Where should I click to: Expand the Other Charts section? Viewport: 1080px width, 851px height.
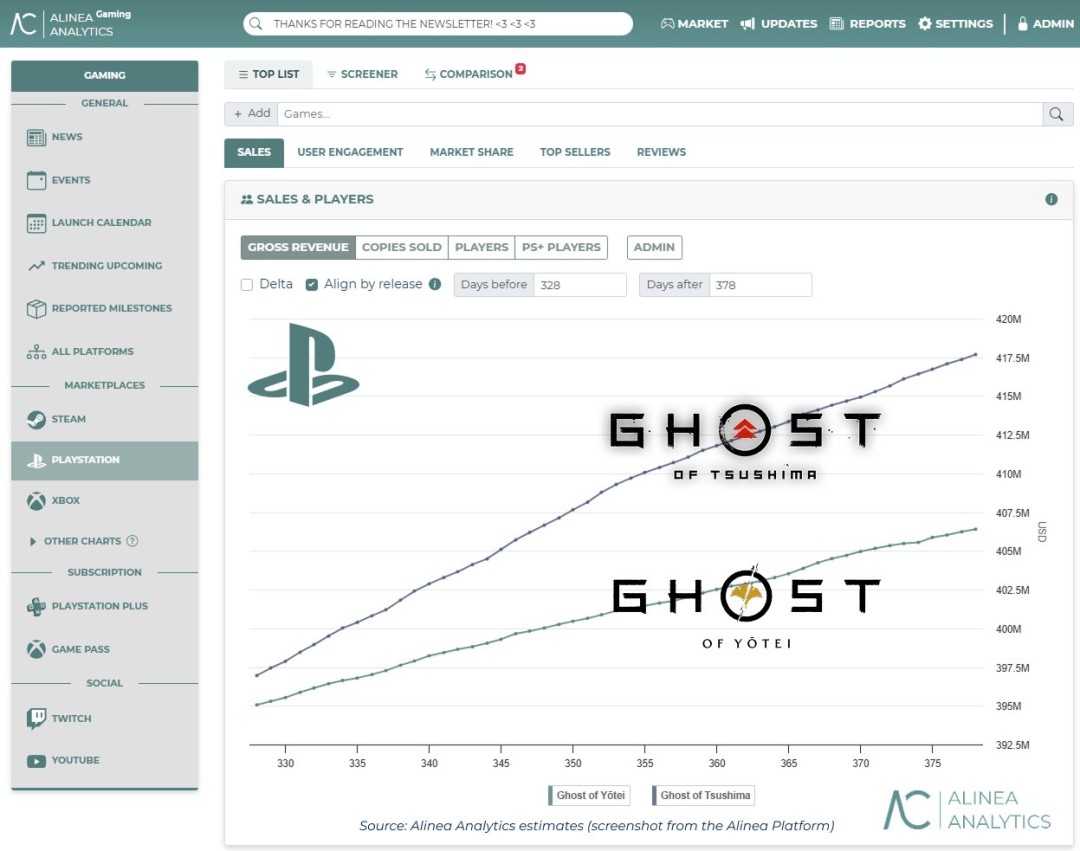[32, 541]
